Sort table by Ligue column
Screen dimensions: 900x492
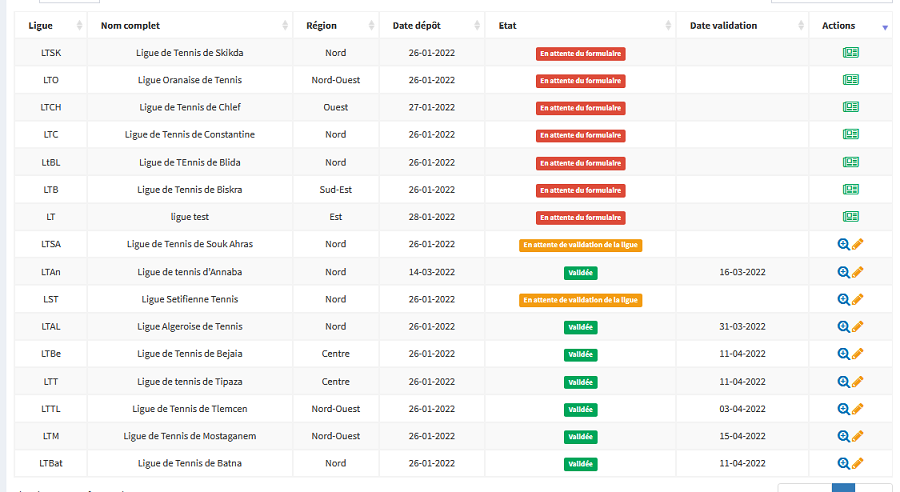click(x=50, y=25)
